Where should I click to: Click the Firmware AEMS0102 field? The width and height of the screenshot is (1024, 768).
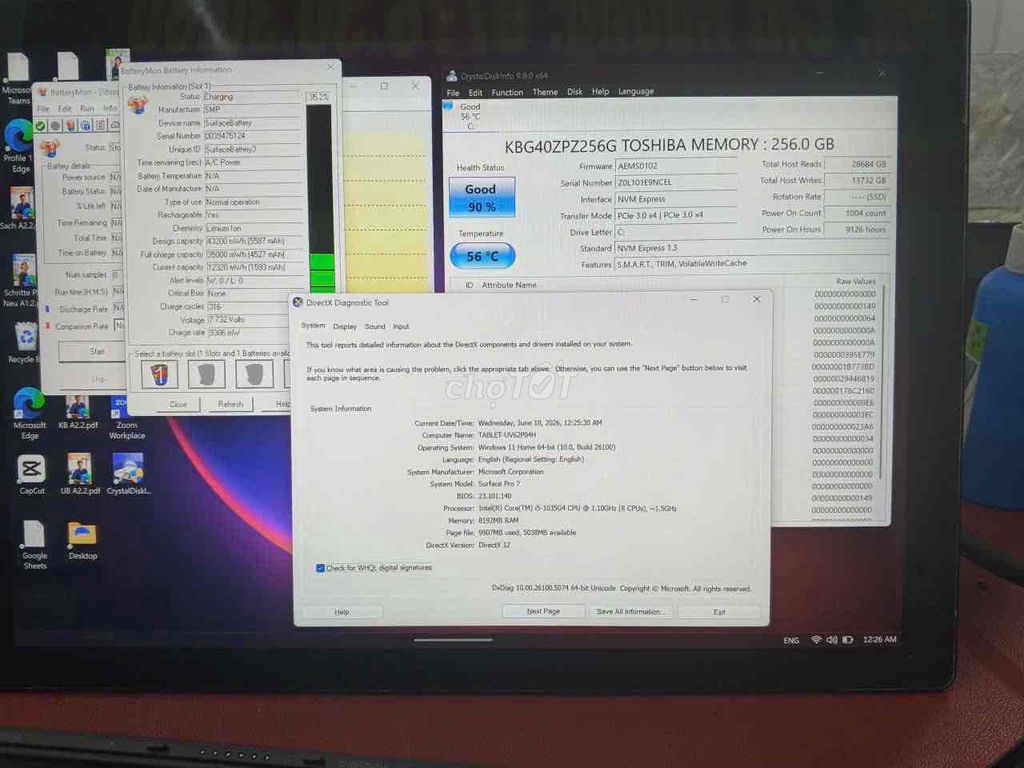676,167
